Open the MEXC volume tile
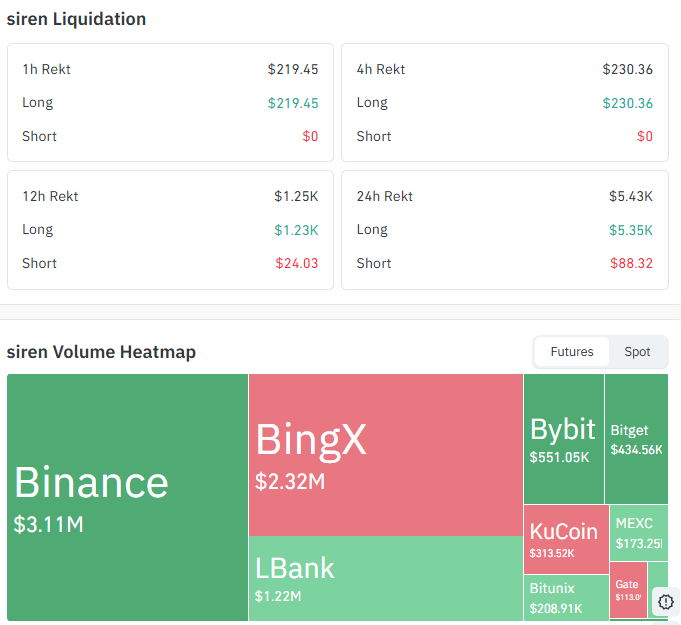 coord(639,533)
